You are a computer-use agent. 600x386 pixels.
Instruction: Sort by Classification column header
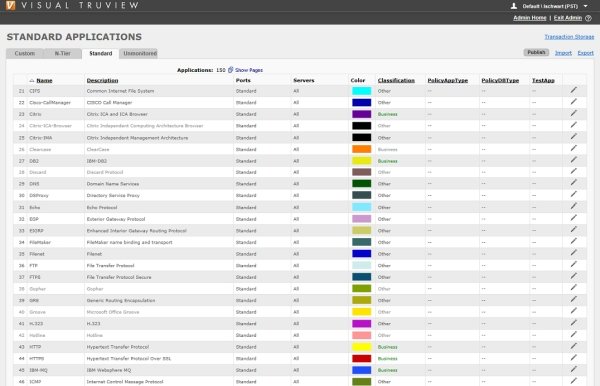[x=396, y=80]
